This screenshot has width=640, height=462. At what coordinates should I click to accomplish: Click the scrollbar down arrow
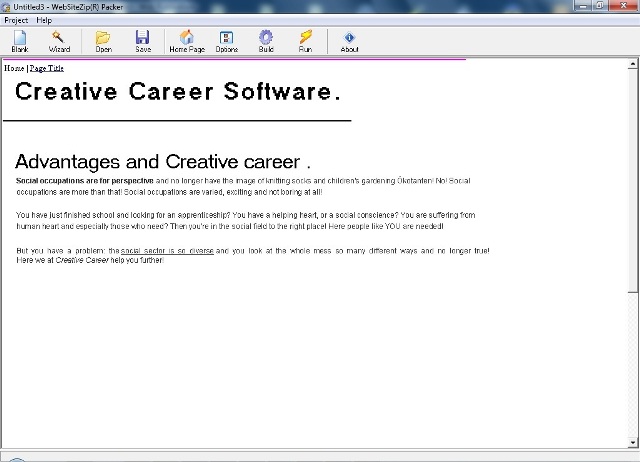633,442
